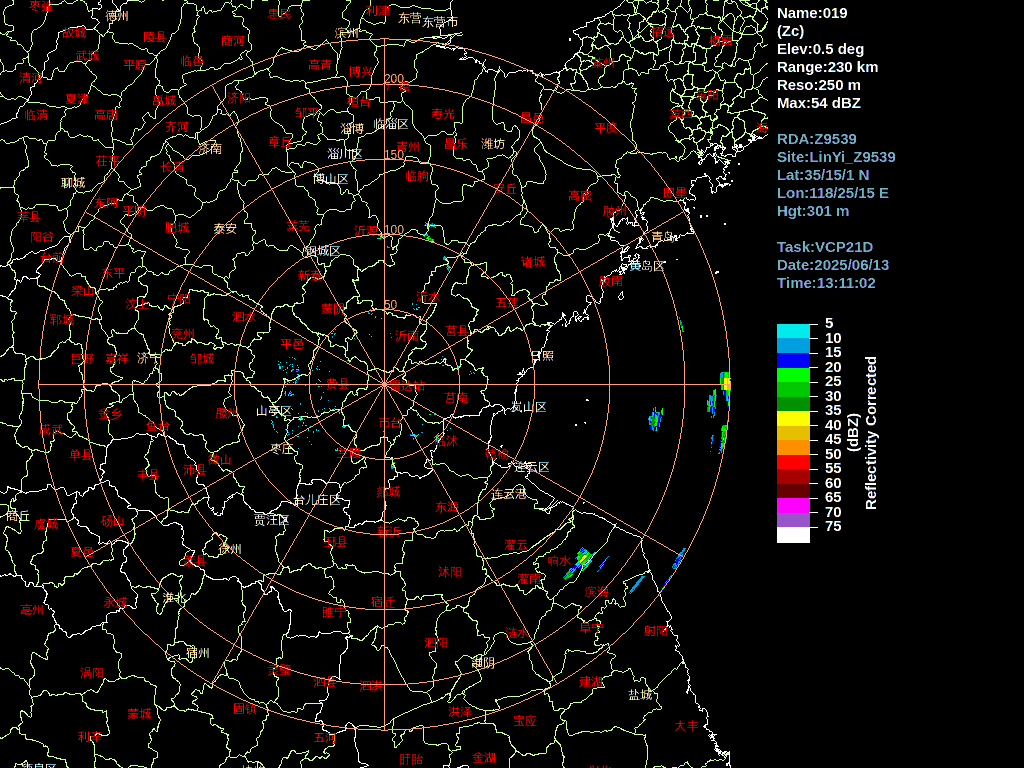This screenshot has width=1024, height=768.
Task: Click the "Reso:250 m" text
Action: [818, 86]
